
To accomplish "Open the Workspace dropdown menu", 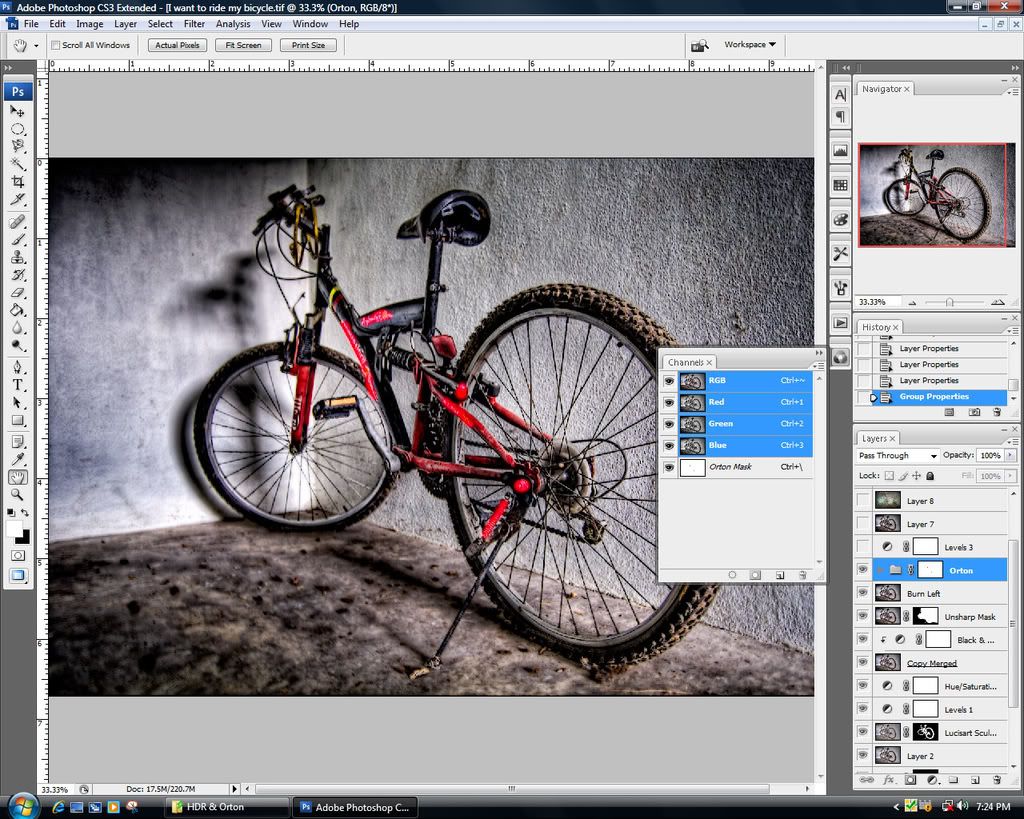I will pos(750,45).
